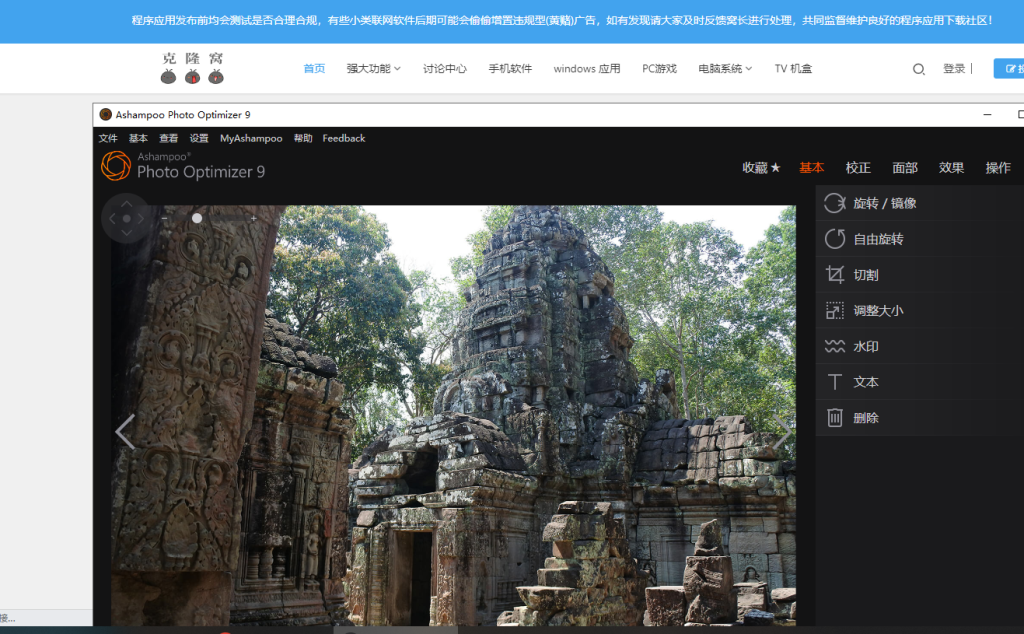The image size is (1024, 634).
Task: Click the zoom out minus button
Action: coord(165,218)
